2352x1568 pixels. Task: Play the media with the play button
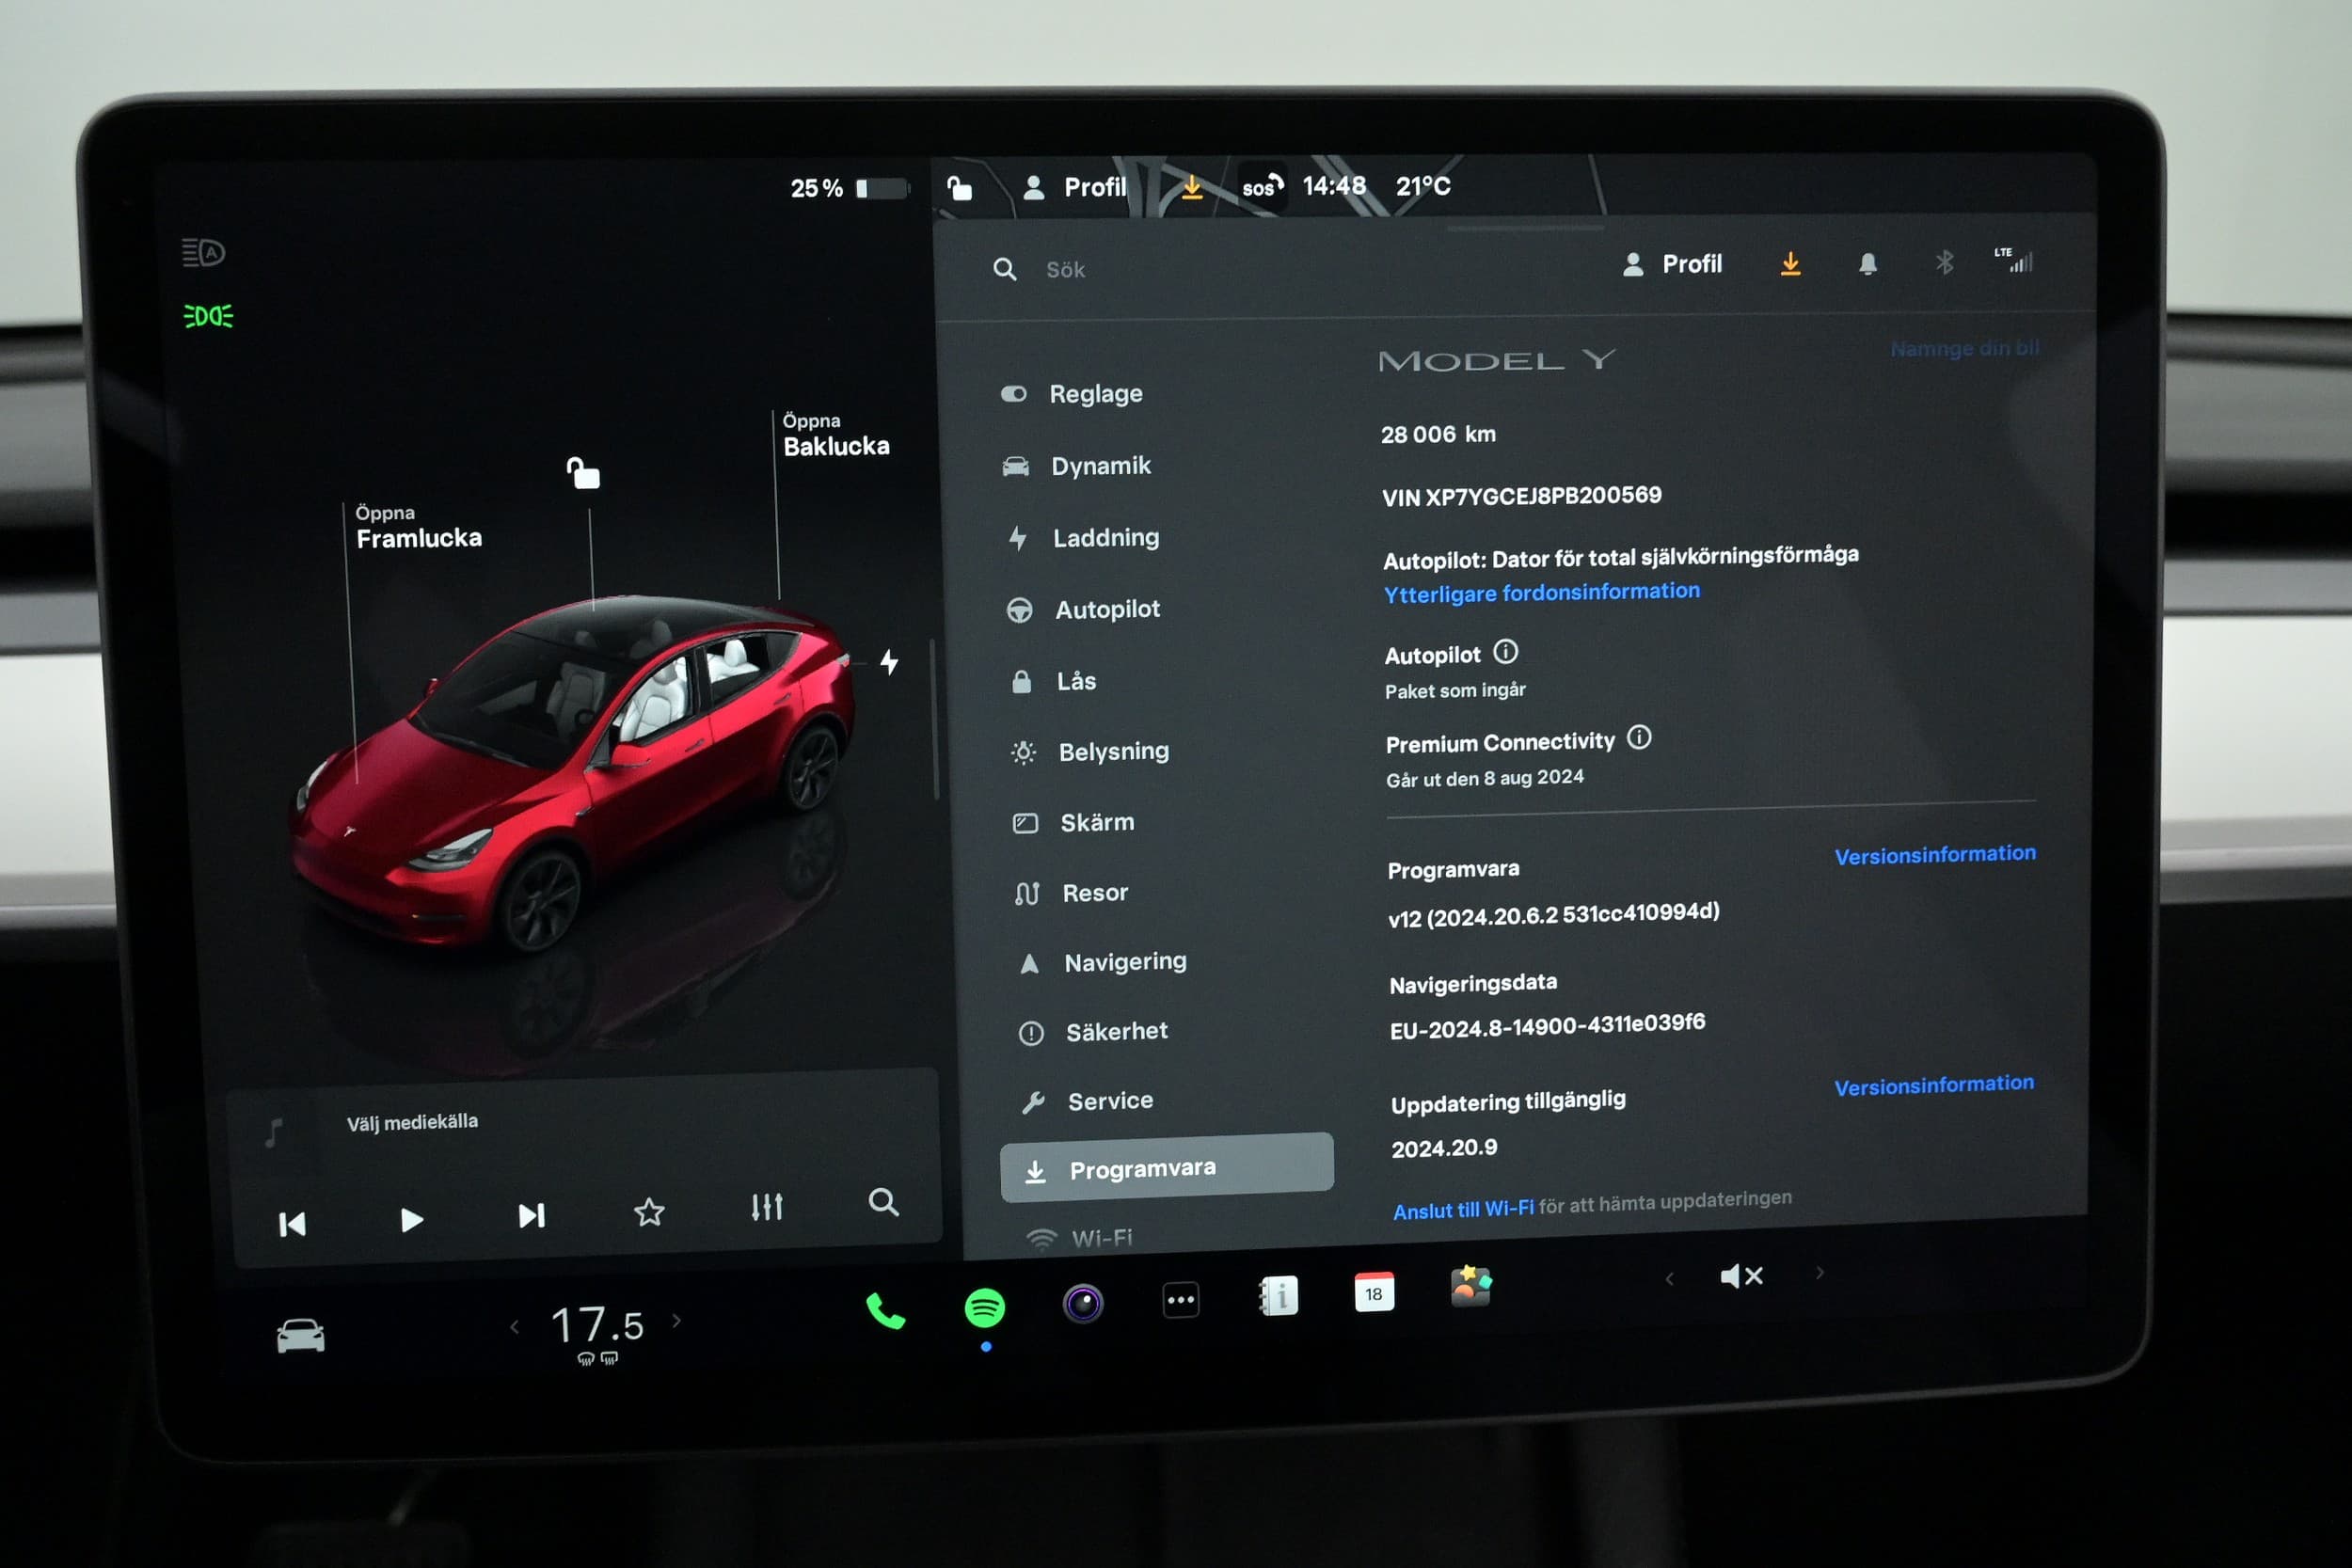click(411, 1220)
